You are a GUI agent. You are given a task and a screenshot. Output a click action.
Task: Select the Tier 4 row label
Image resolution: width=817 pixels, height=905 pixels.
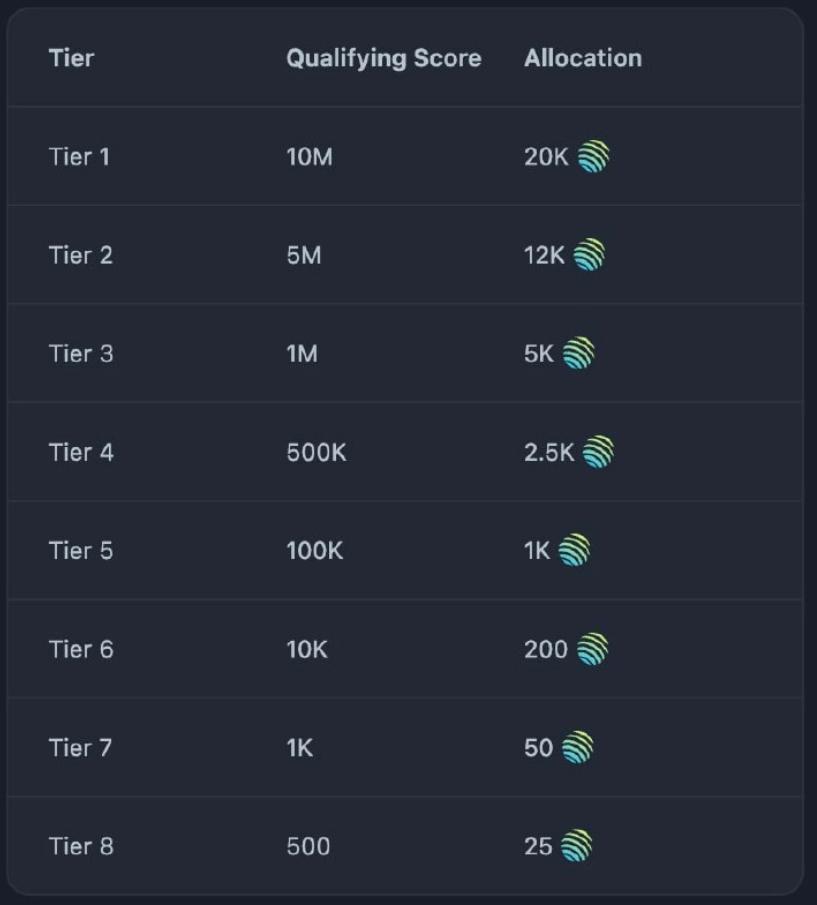(x=81, y=452)
